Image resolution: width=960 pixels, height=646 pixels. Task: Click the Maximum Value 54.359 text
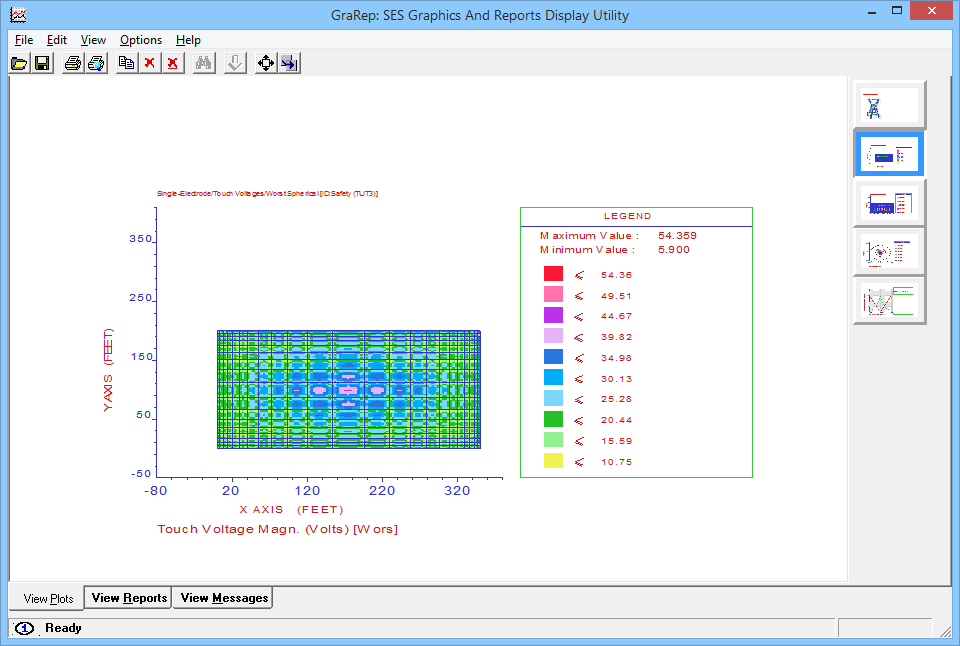pos(618,236)
